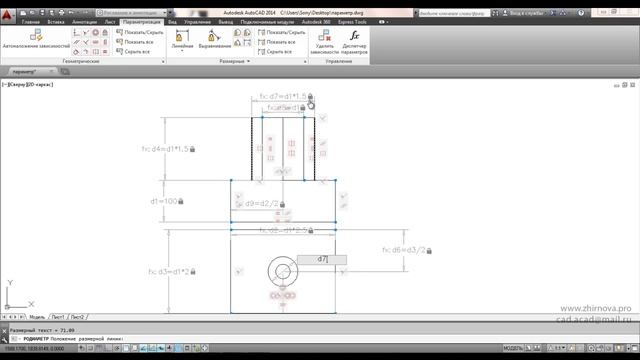Expand the dropdown arrow under Линейная
640x360 pixels.
tap(182, 51)
